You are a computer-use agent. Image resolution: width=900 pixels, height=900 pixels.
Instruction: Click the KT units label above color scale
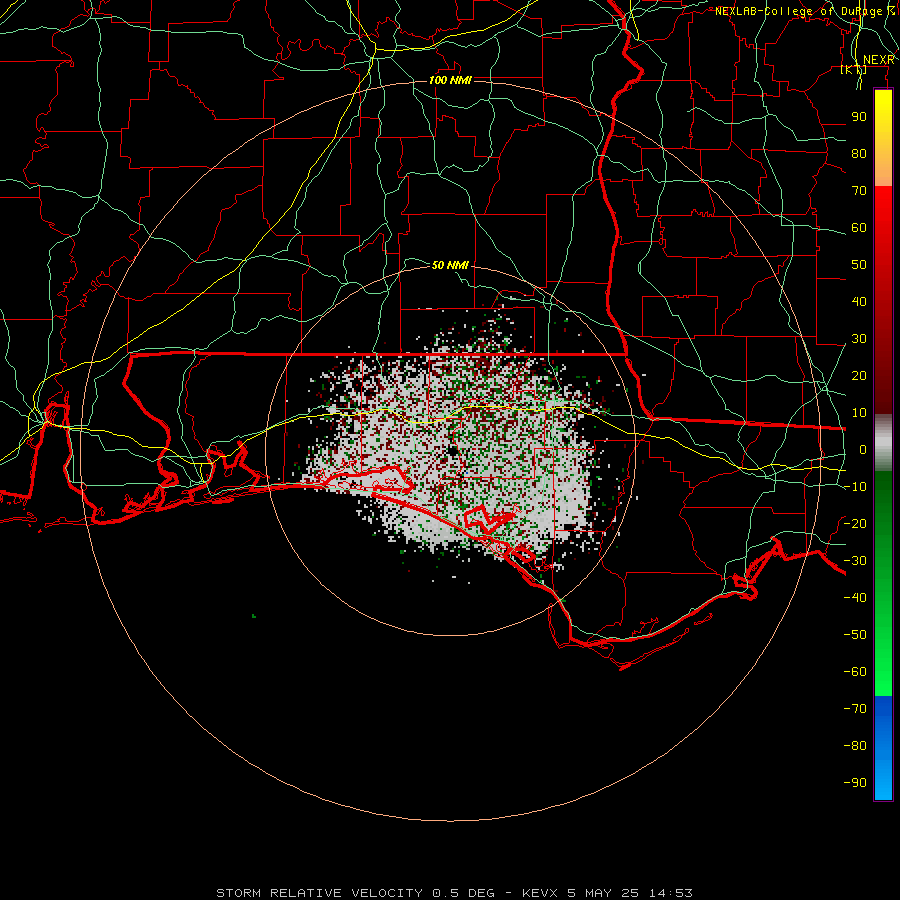click(x=853, y=70)
